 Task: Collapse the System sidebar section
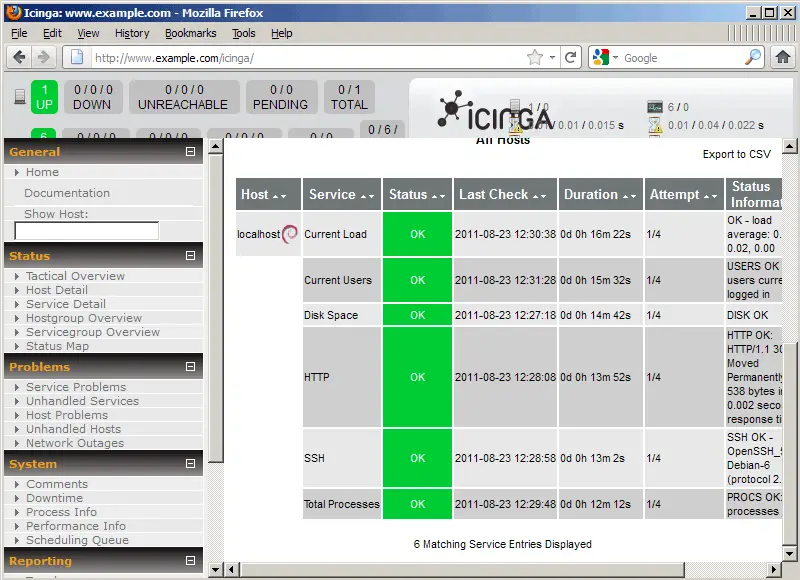coord(190,463)
